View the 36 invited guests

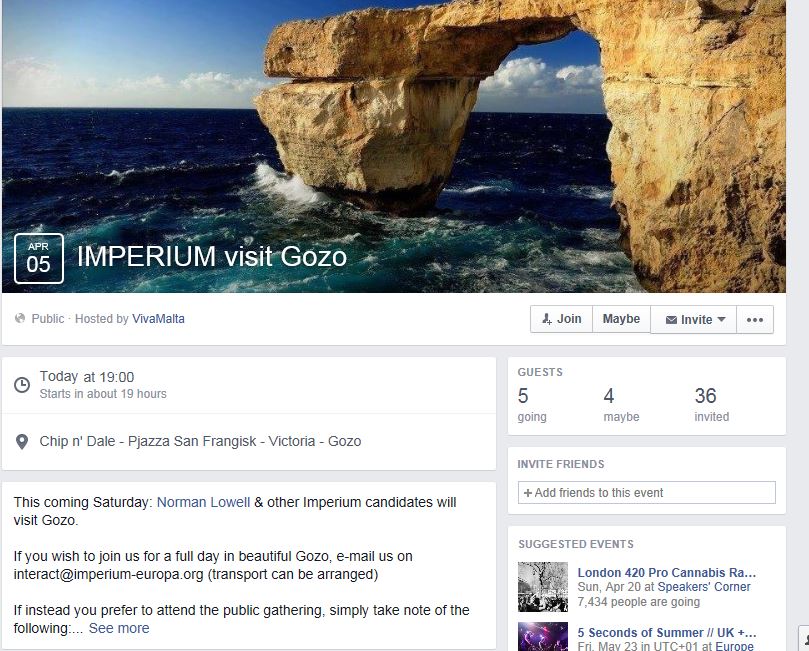click(x=711, y=404)
